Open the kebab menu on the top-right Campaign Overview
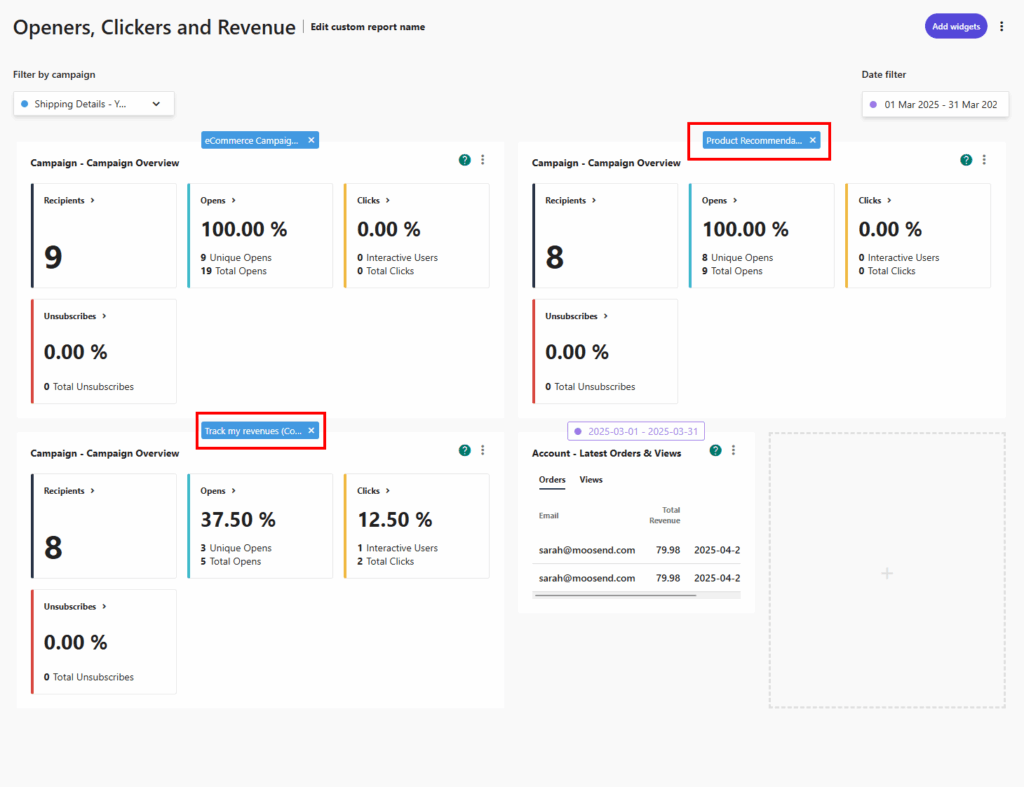Screen dimensions: 1024x787 coord(984,159)
